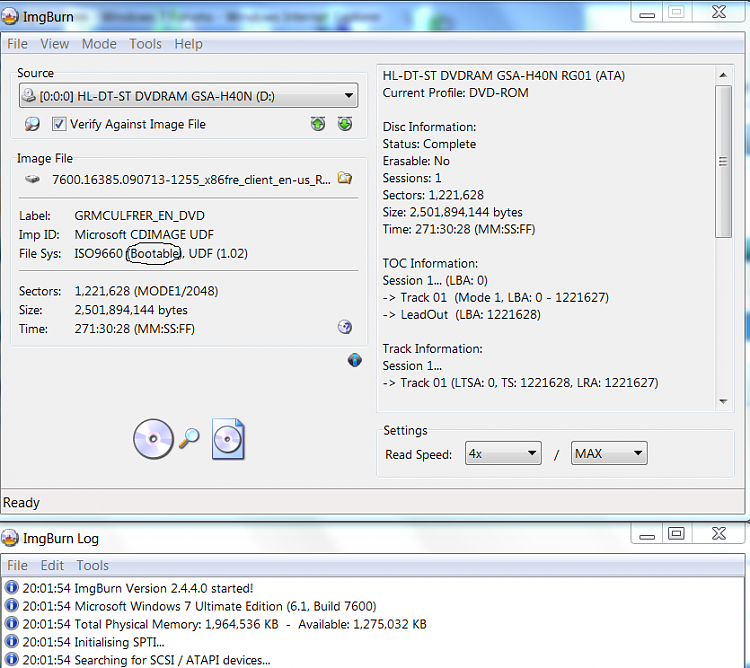Click the ImgBurn title bar app icon
Viewport: 750px width, 668px height.
point(9,16)
